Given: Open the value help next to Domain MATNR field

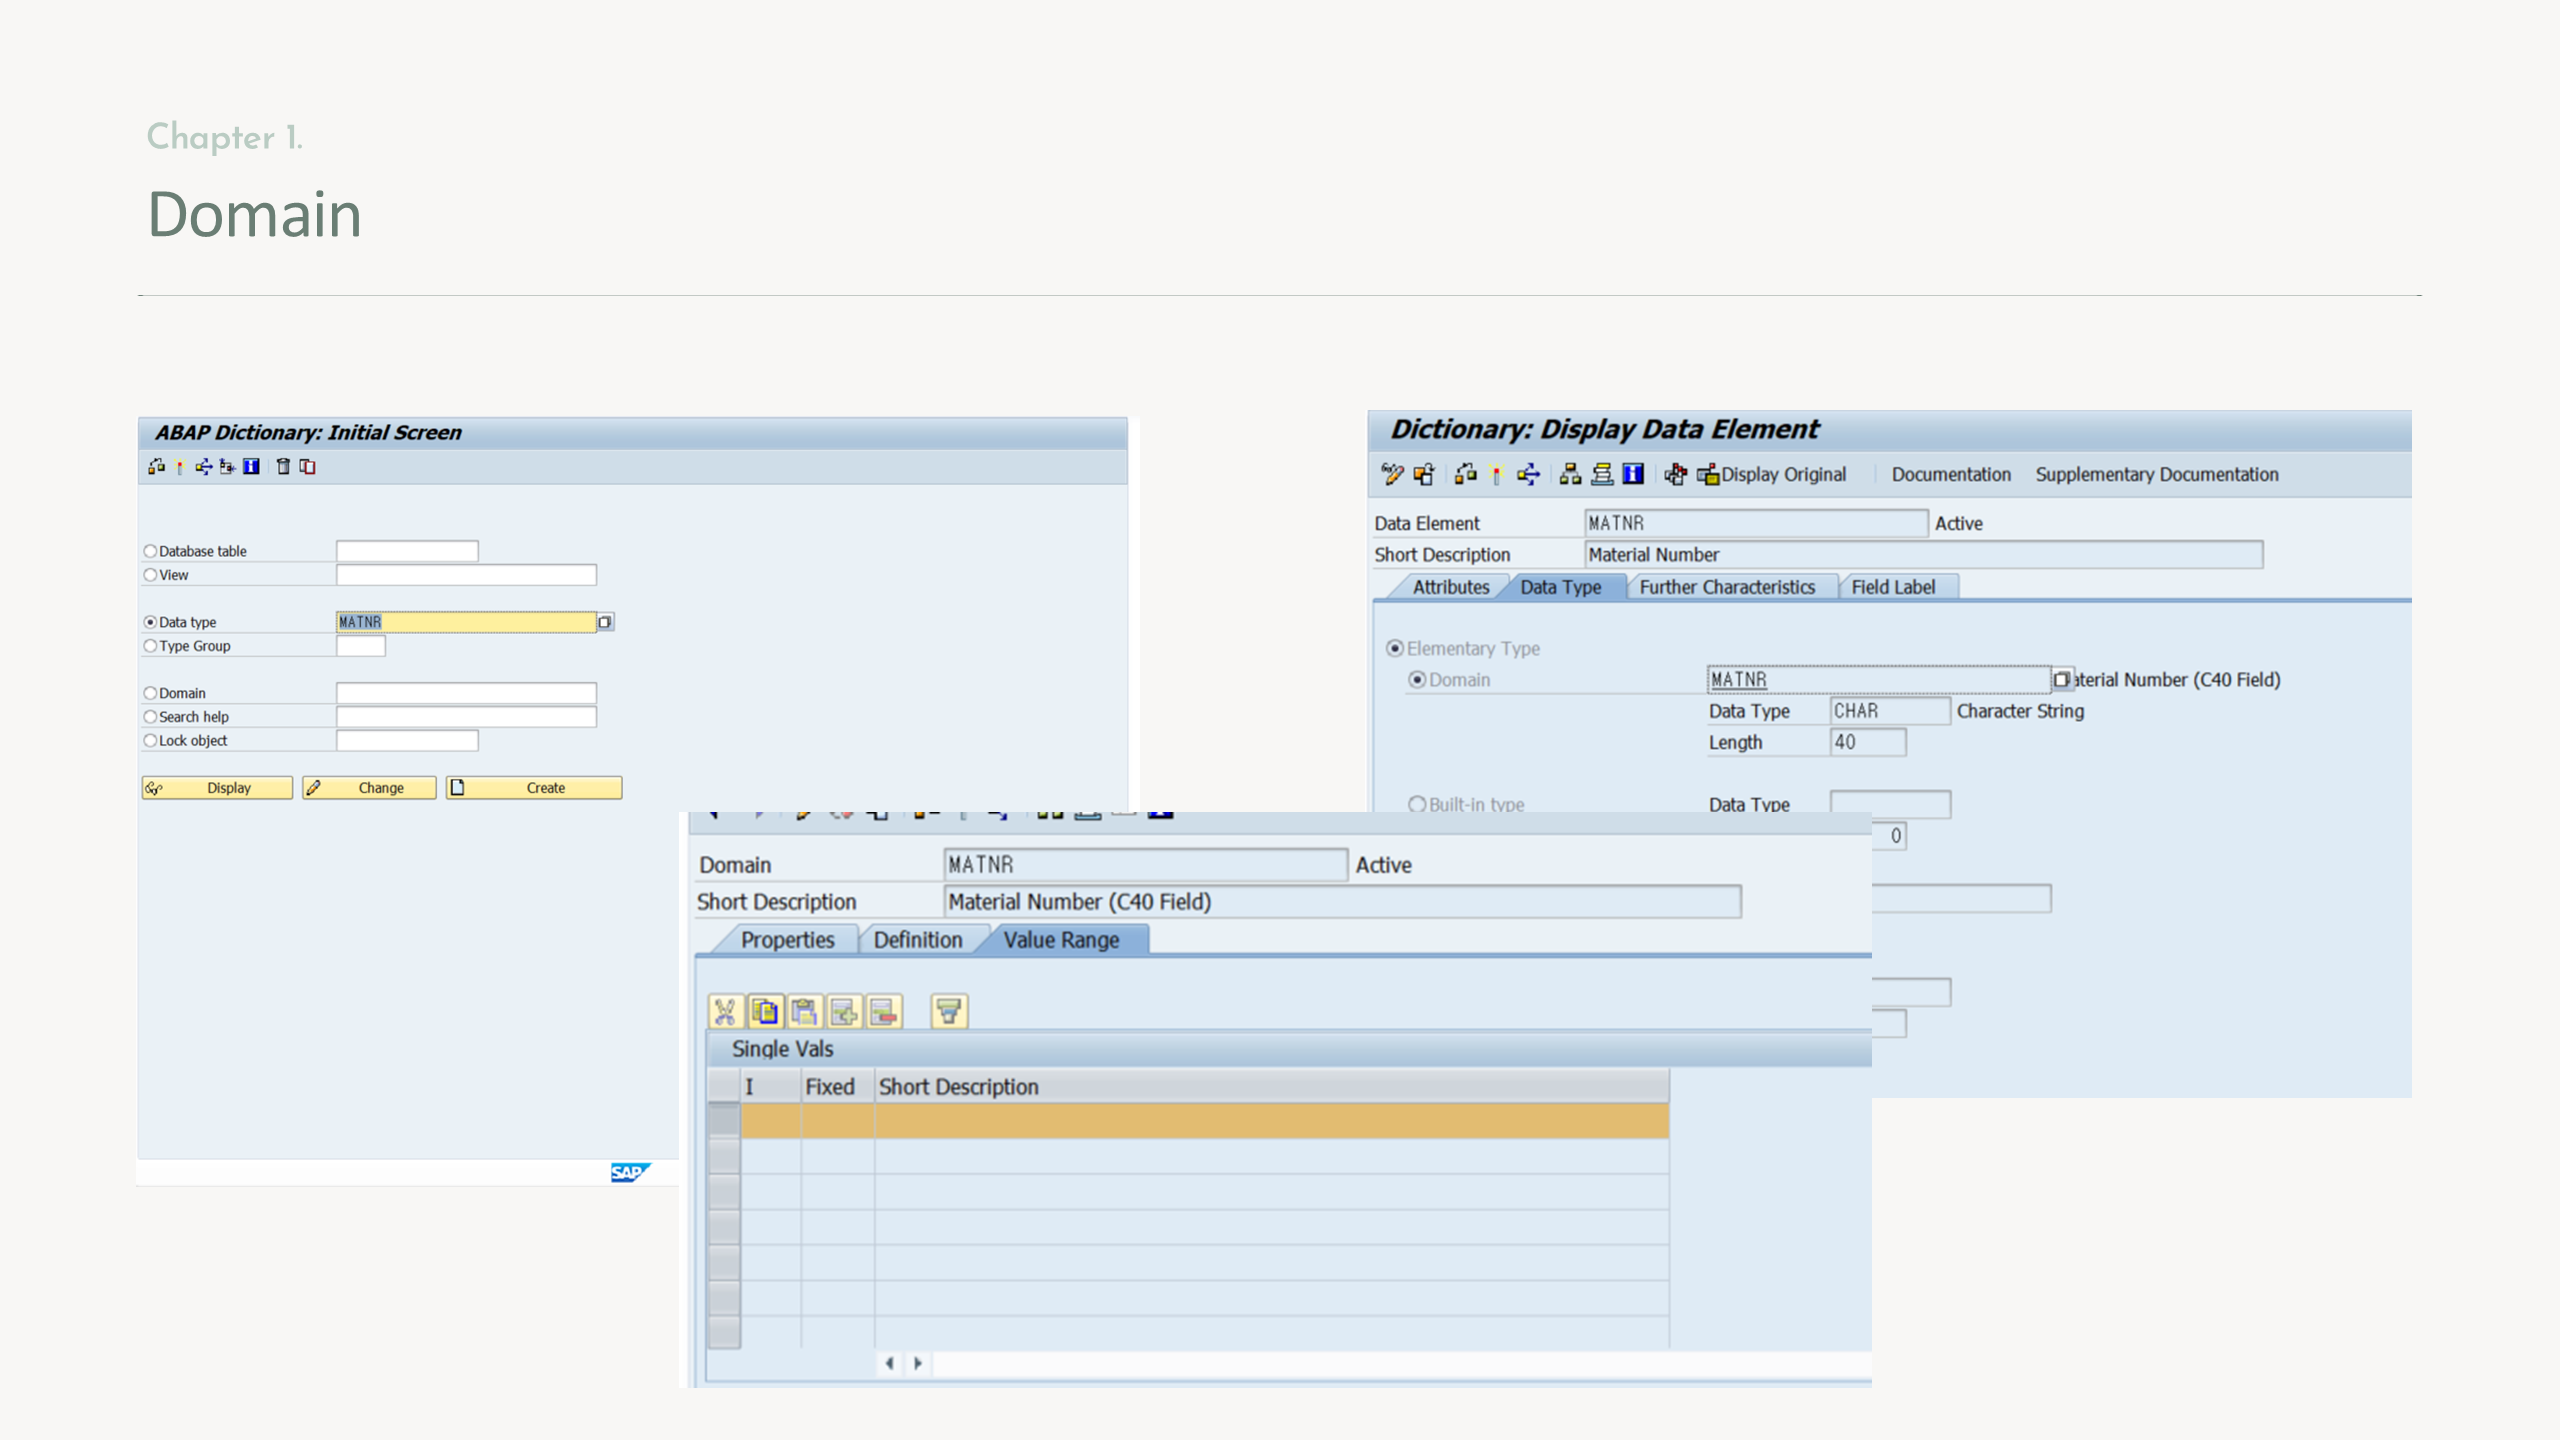Looking at the screenshot, I should click(2061, 680).
